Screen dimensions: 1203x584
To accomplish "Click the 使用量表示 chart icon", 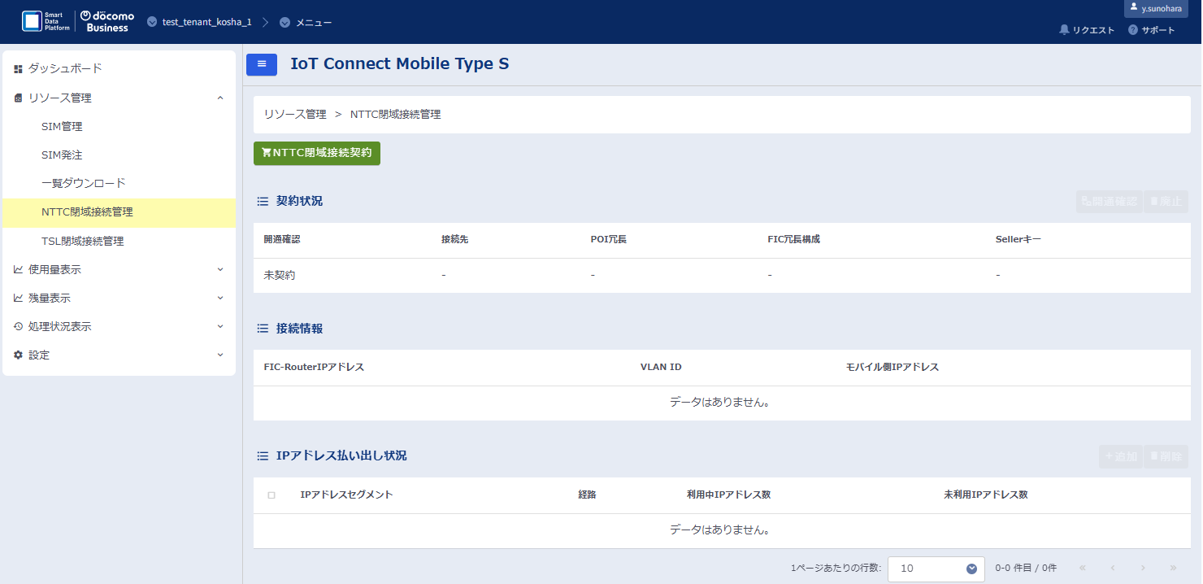I will point(18,270).
